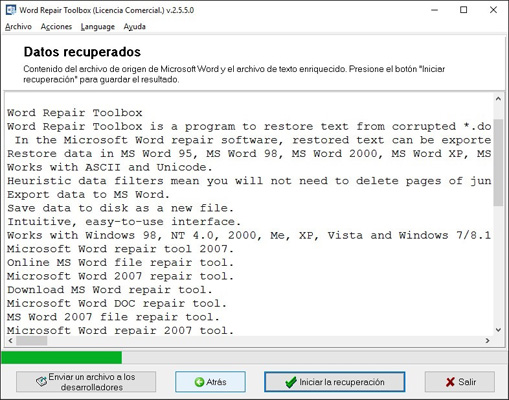Open the Ayuda menu

pos(135,27)
